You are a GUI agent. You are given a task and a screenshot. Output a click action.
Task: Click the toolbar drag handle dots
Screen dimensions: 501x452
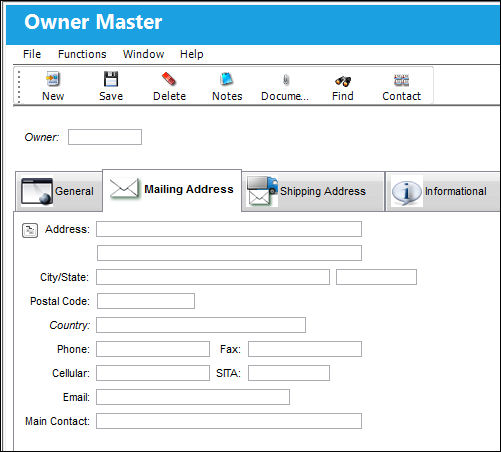coord(19,87)
